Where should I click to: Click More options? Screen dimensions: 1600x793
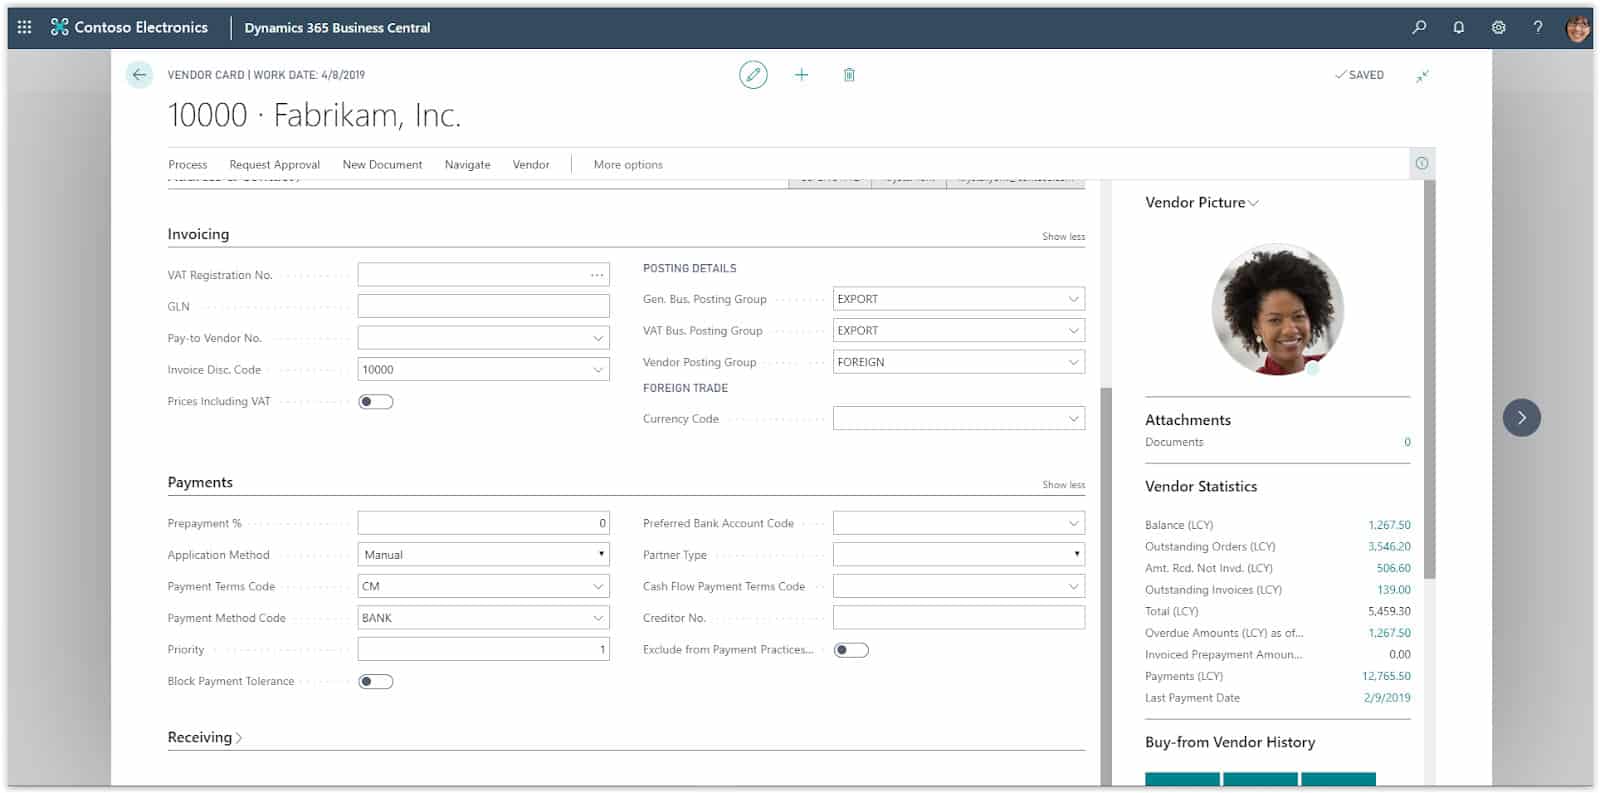point(628,164)
